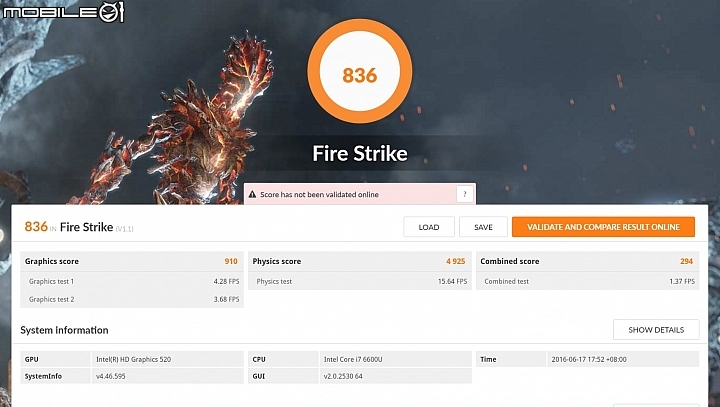Select the Physics score header
Image resolution: width=720 pixels, height=407 pixels.
[360, 261]
